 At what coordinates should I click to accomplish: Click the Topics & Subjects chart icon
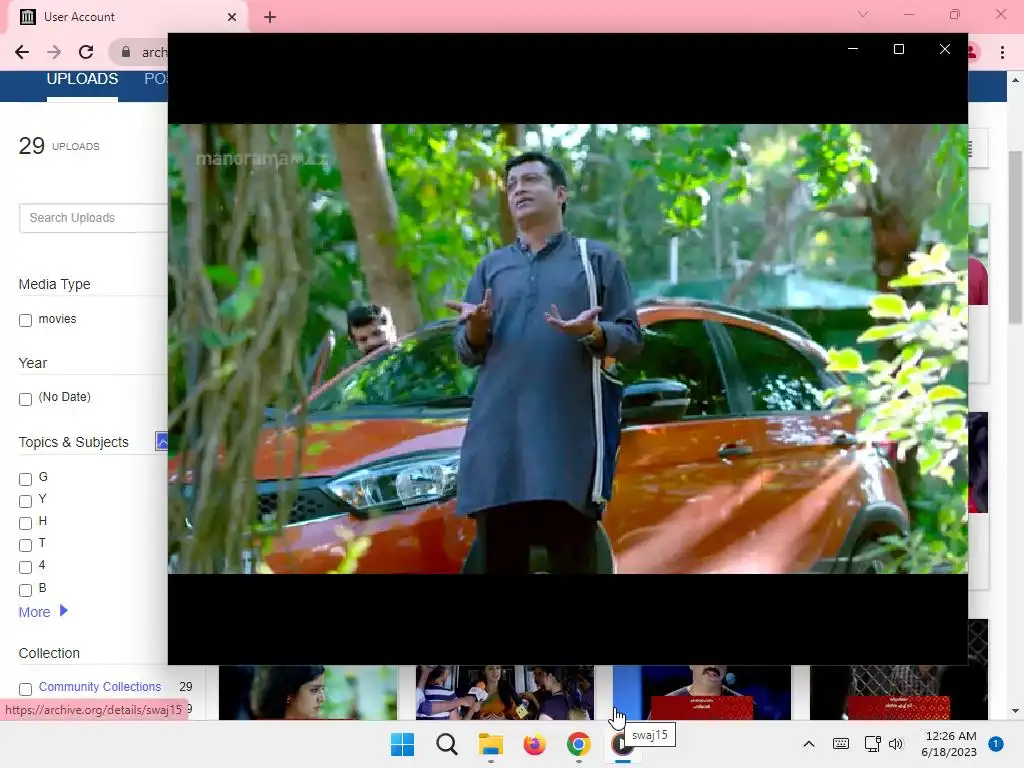[161, 441]
